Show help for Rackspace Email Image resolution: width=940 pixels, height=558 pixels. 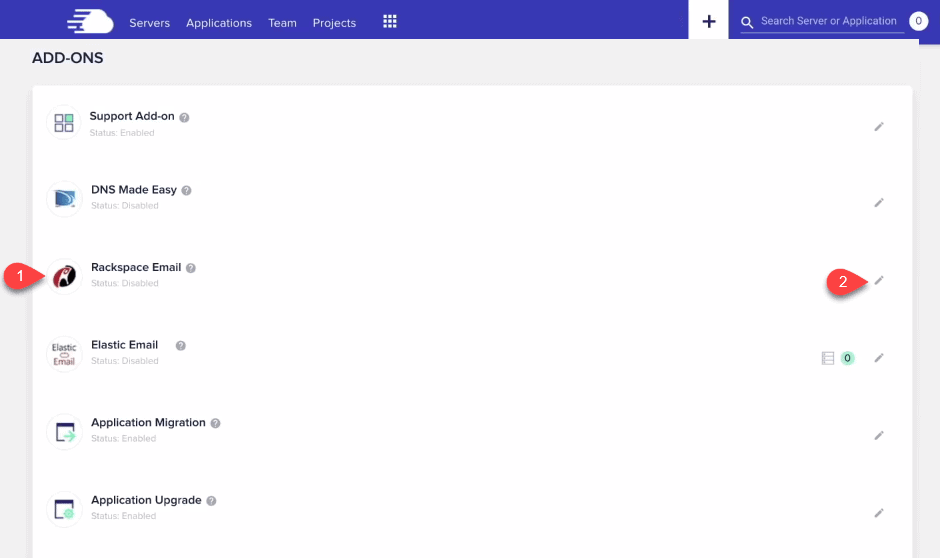click(x=191, y=268)
